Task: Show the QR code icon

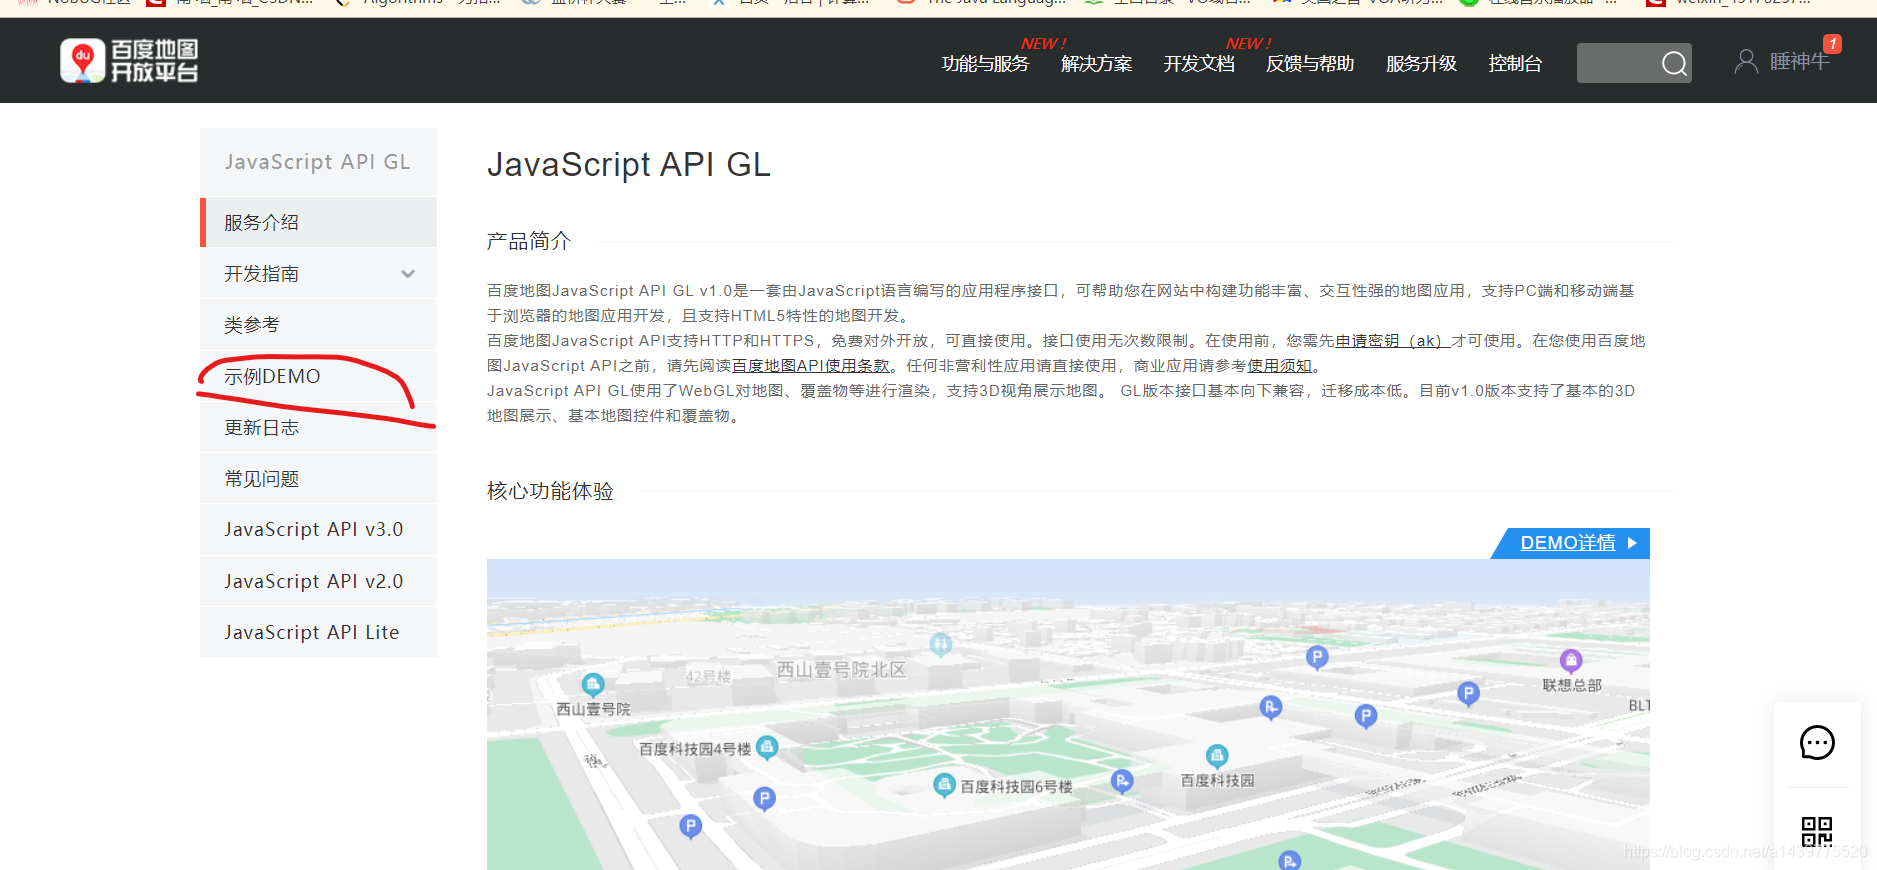Action: pos(1817,831)
